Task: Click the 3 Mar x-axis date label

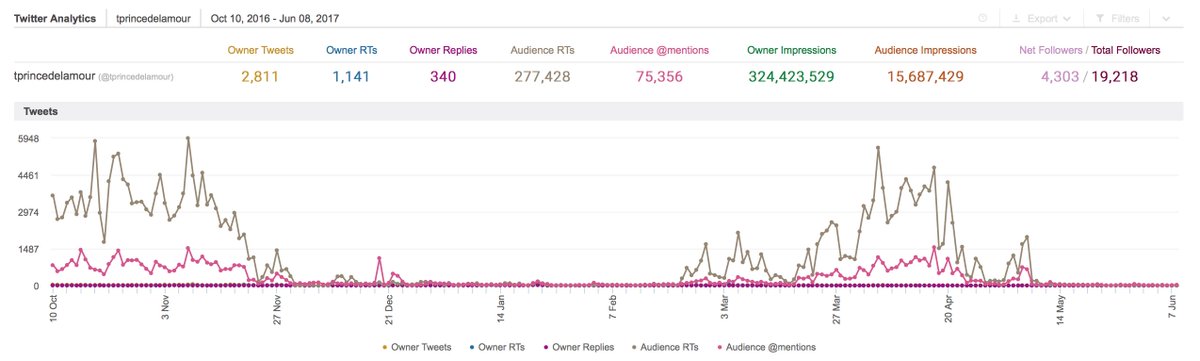Action: click(x=727, y=309)
